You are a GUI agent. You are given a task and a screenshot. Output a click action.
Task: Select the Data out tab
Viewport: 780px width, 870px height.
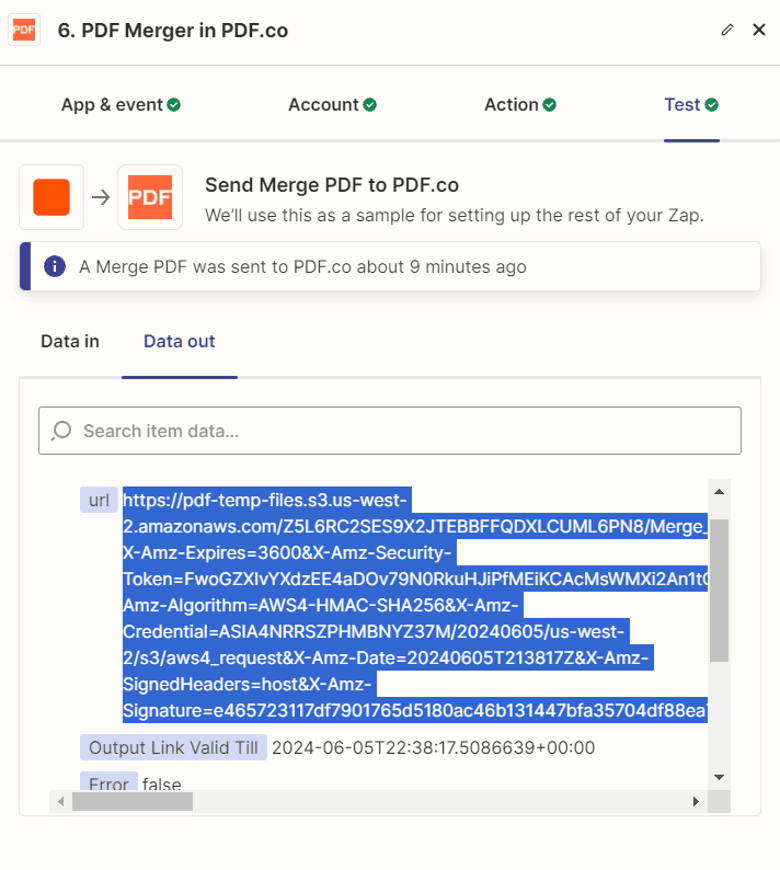[x=179, y=342]
